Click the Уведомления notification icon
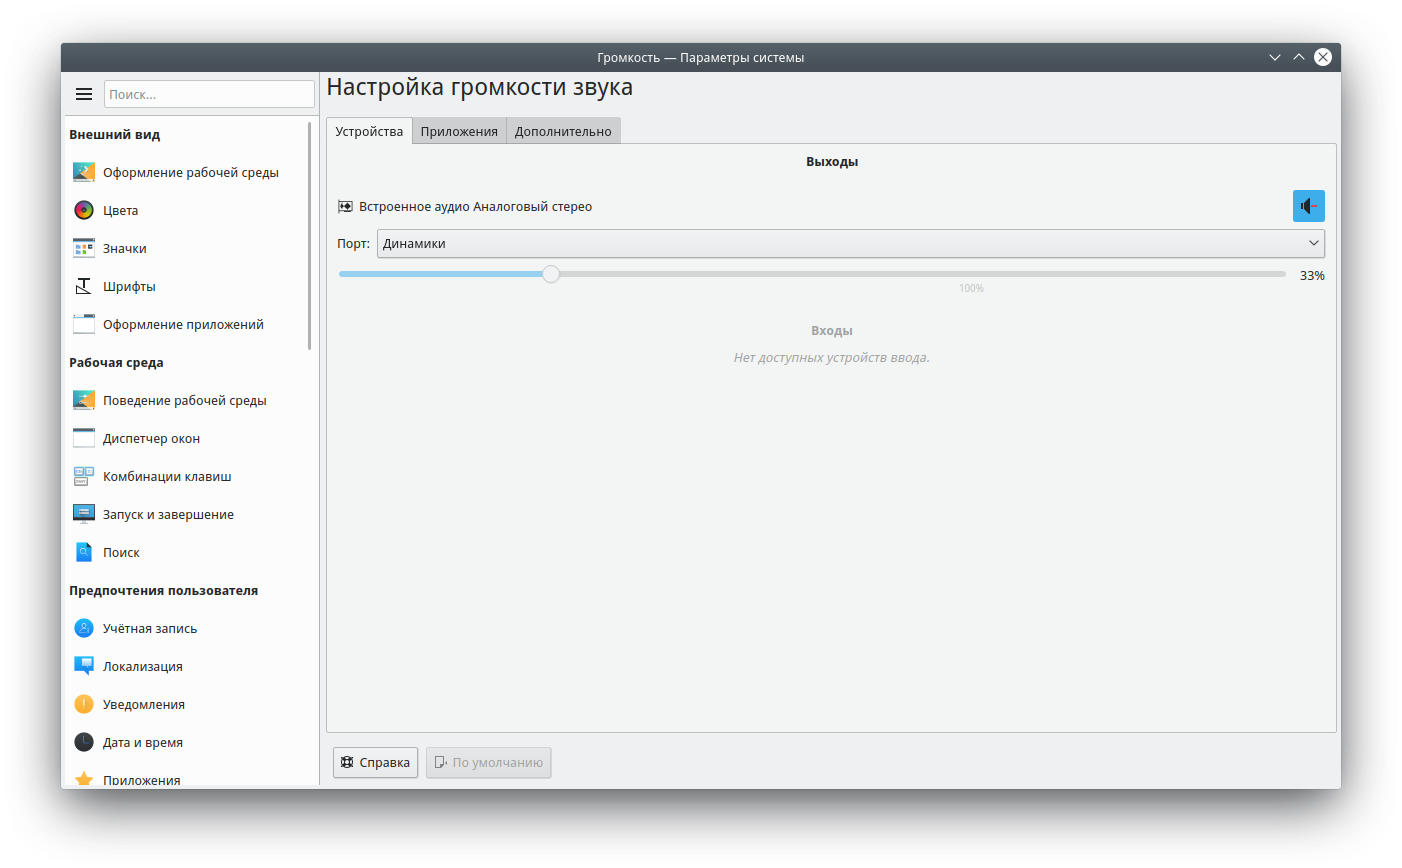1402x868 pixels. (84, 704)
